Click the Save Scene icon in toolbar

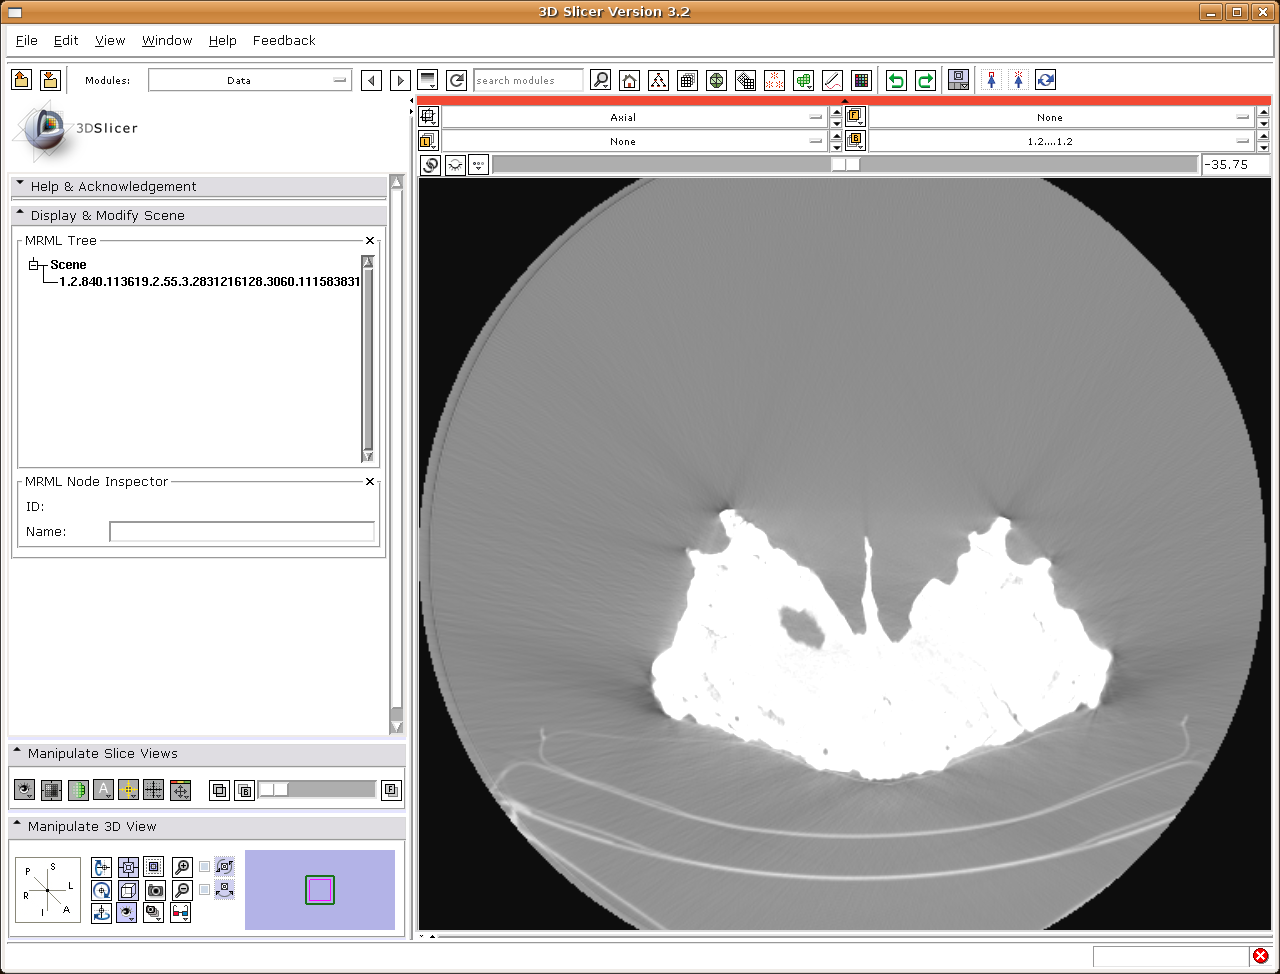coord(50,80)
